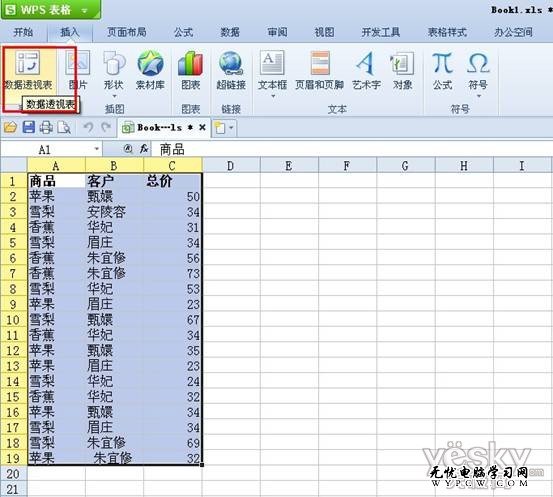Image resolution: width=553 pixels, height=497 pixels.
Task: Click the value 56 in row 6
Action: coord(172,258)
